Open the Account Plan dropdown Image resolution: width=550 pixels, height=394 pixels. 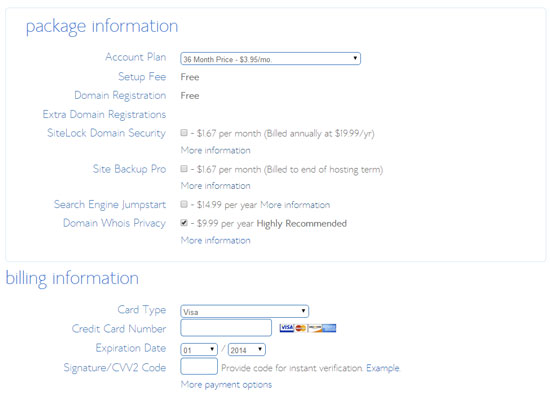click(x=270, y=59)
